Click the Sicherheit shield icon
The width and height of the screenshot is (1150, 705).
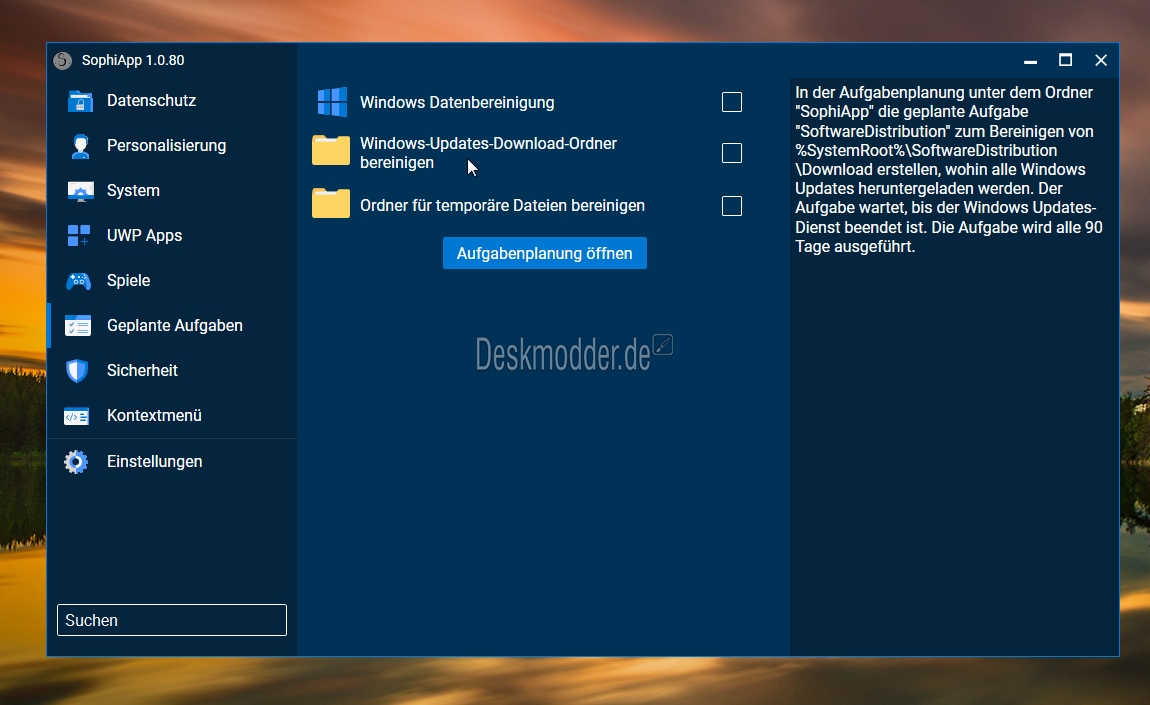[x=77, y=370]
